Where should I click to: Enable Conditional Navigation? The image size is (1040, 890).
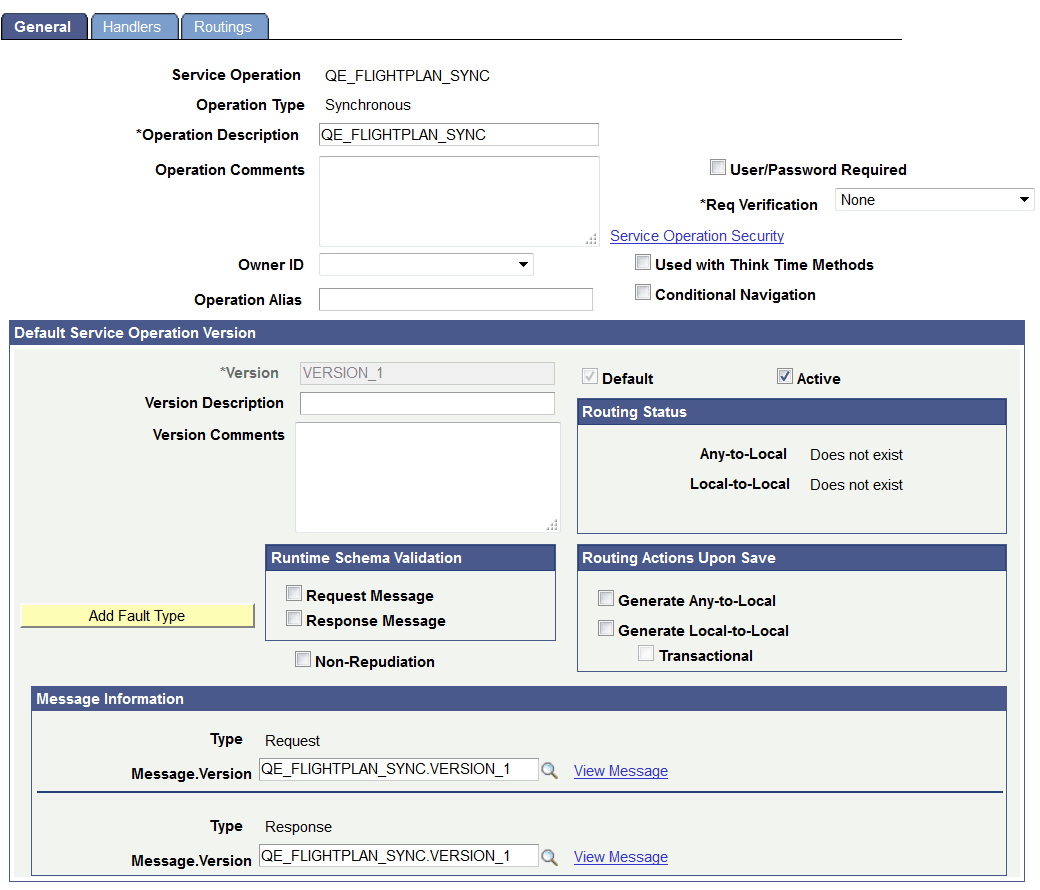tap(643, 294)
